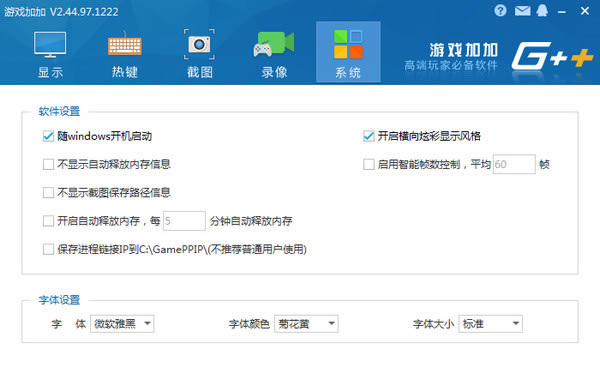The width and height of the screenshot is (600, 386).
Task: Enable 保存进程链接IP到C:\GamePPIP checkbox
Action: click(48, 249)
